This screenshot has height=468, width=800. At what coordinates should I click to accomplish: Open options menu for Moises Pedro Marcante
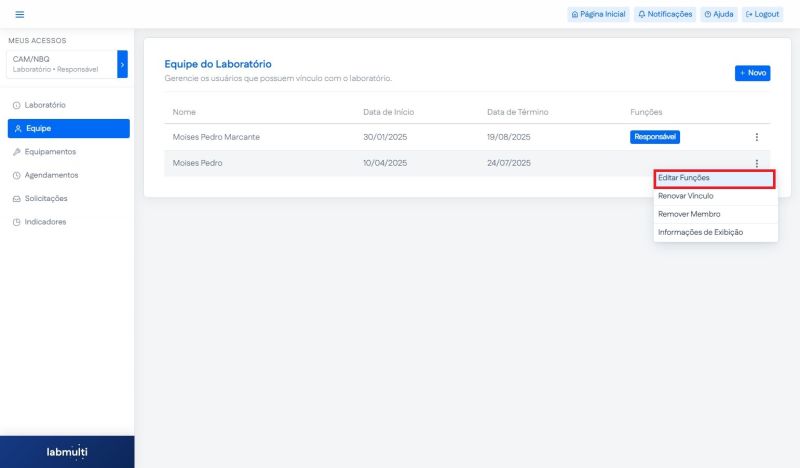point(756,137)
